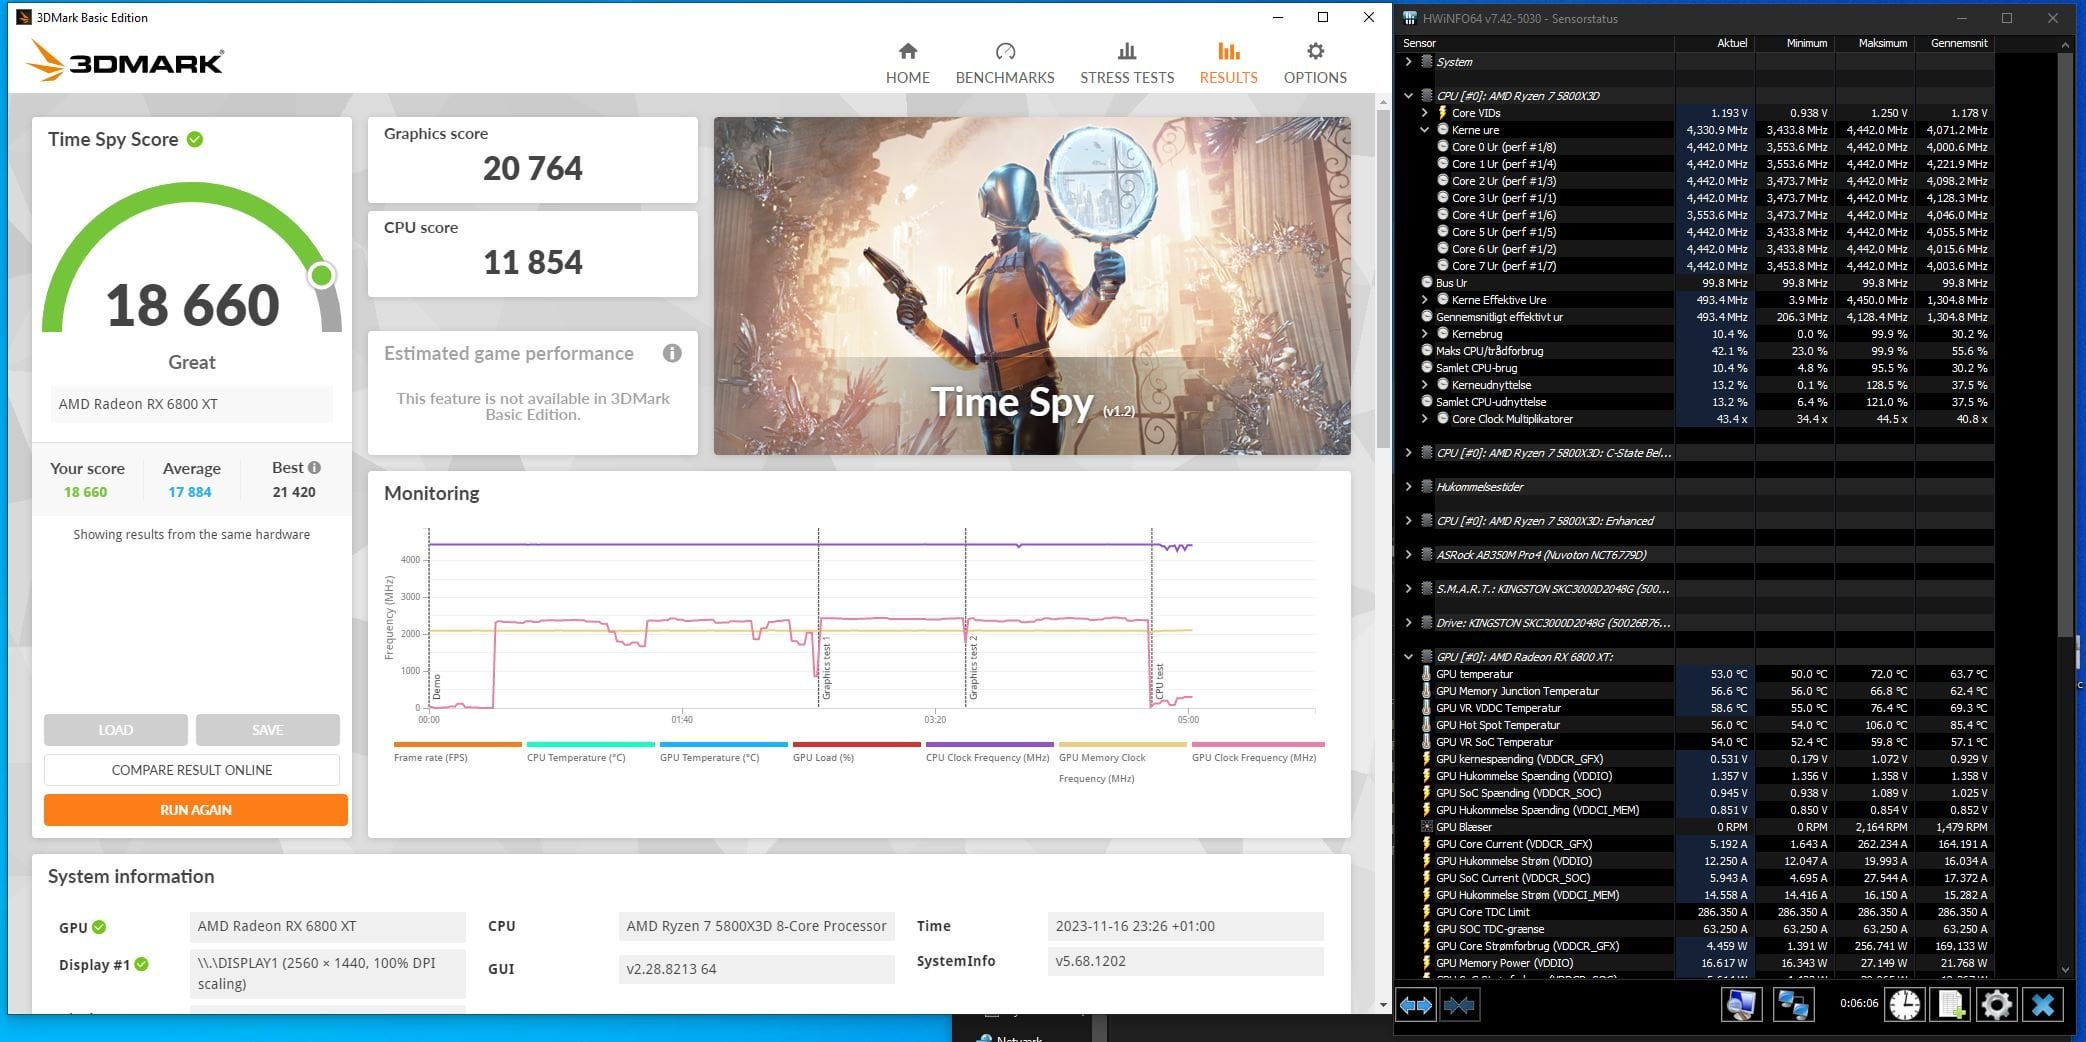Expand the Core Clock Multiplikatorer row
Viewport: 2086px width, 1042px height.
[1424, 419]
